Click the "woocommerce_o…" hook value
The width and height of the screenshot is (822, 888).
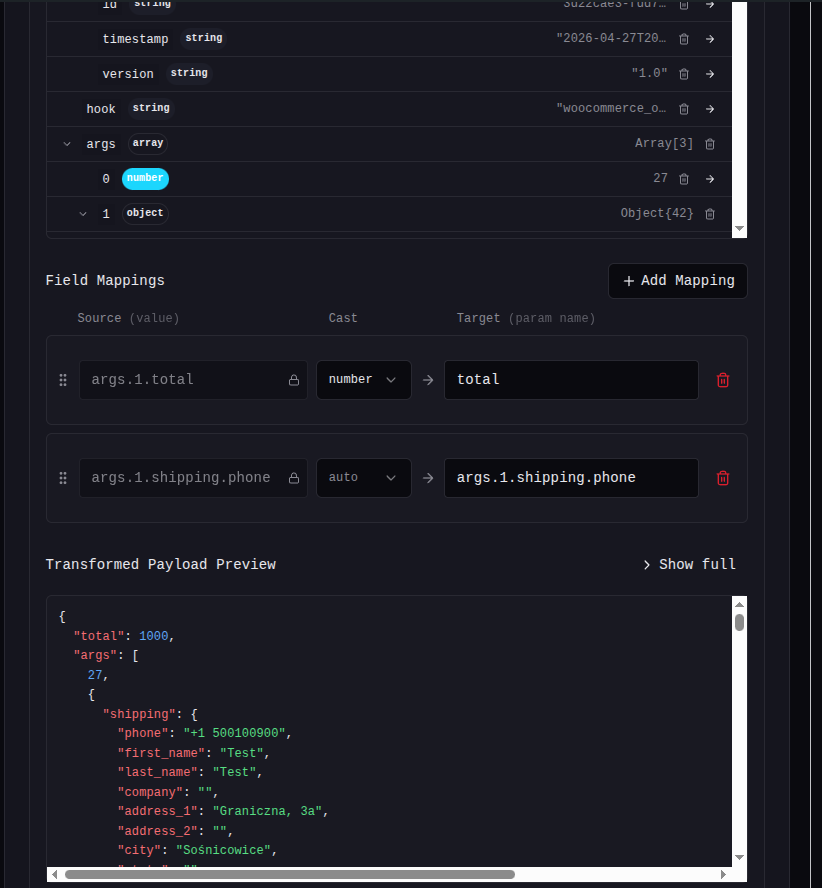pos(611,108)
